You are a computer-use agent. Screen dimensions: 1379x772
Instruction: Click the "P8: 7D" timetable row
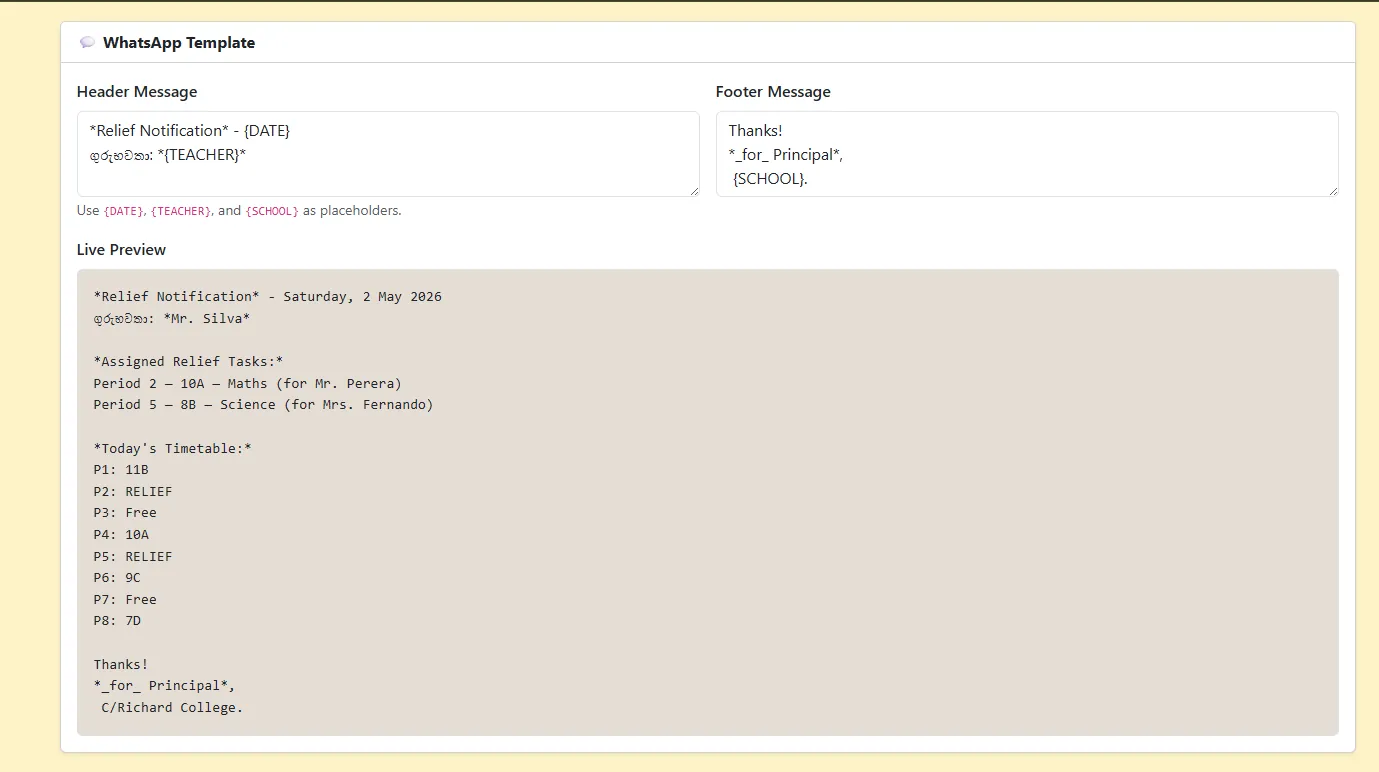click(117, 621)
